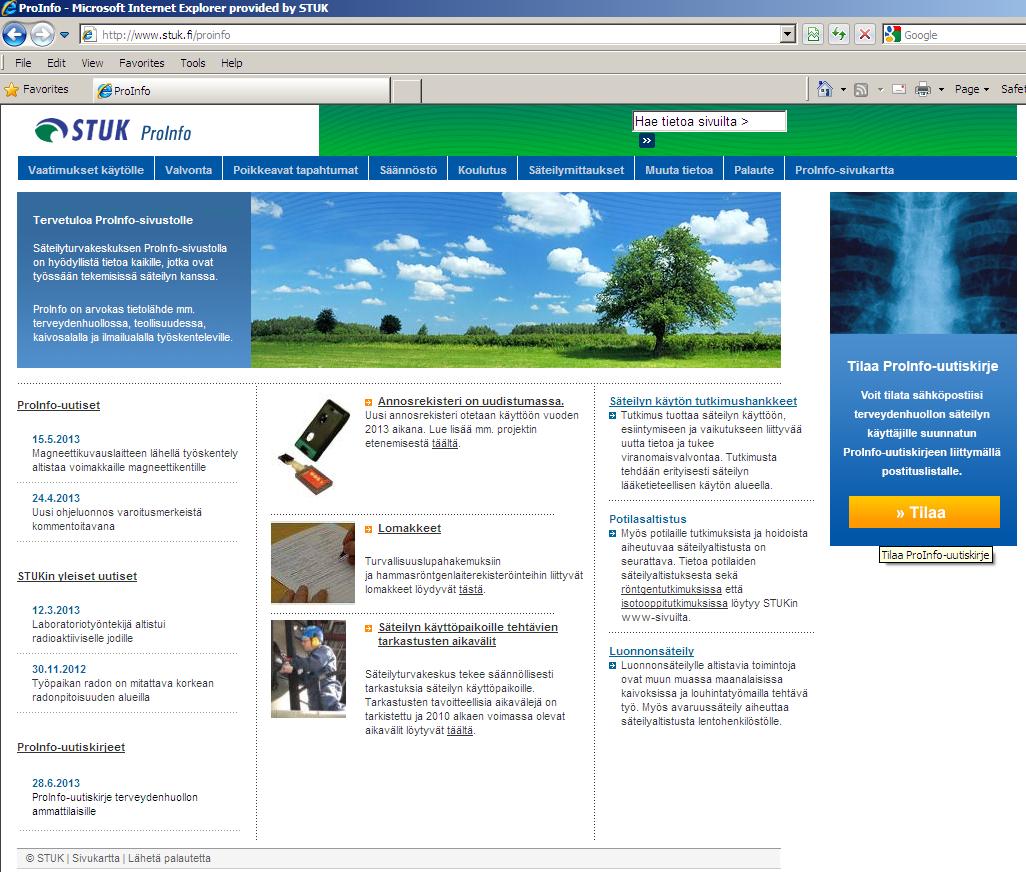Open the recent pages dropdown arrow
The height and width of the screenshot is (872, 1026).
click(x=64, y=35)
